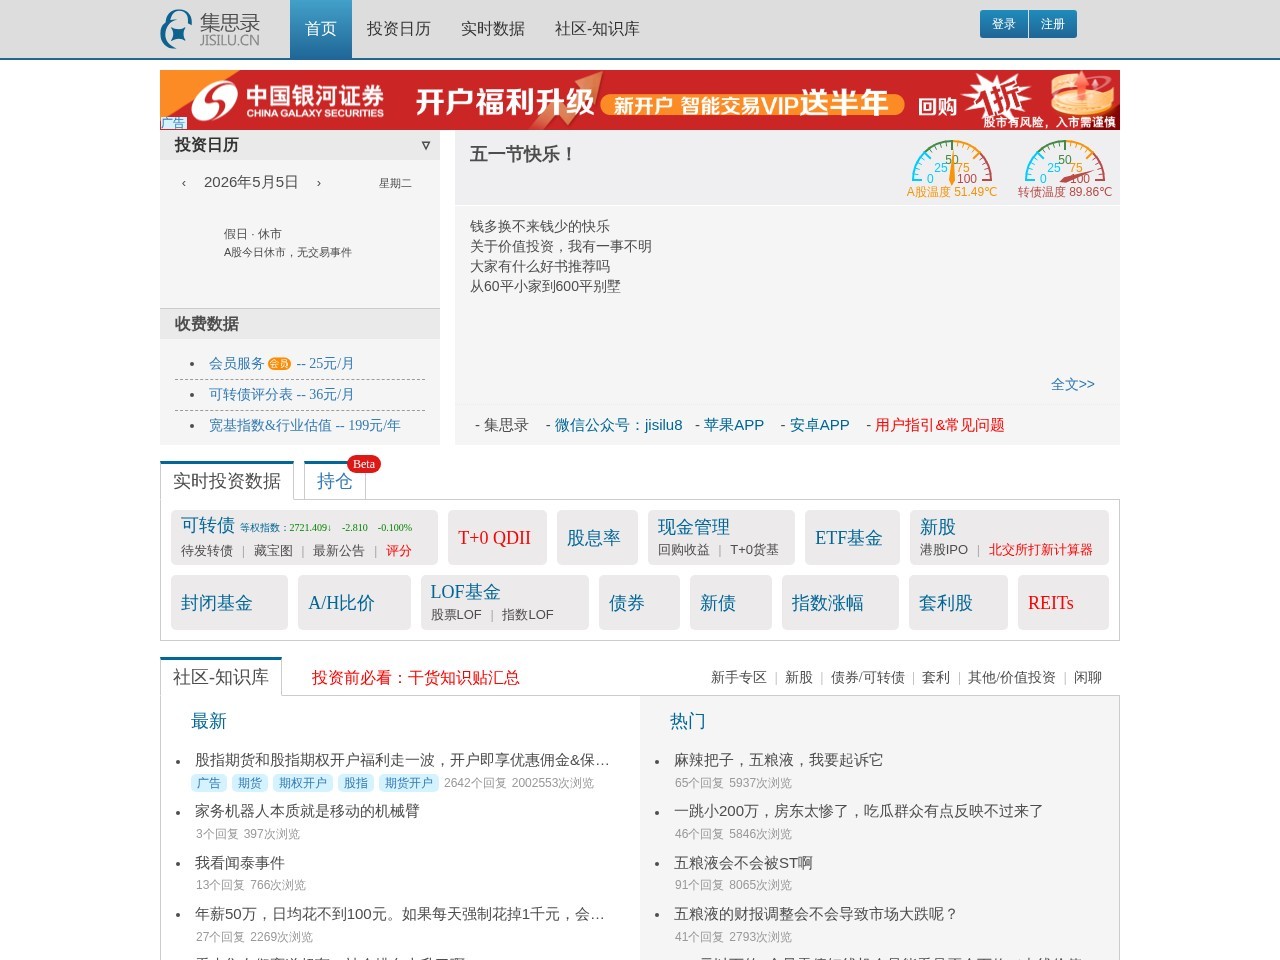Open the 安卓APP link
This screenshot has width=1280, height=960.
point(820,425)
